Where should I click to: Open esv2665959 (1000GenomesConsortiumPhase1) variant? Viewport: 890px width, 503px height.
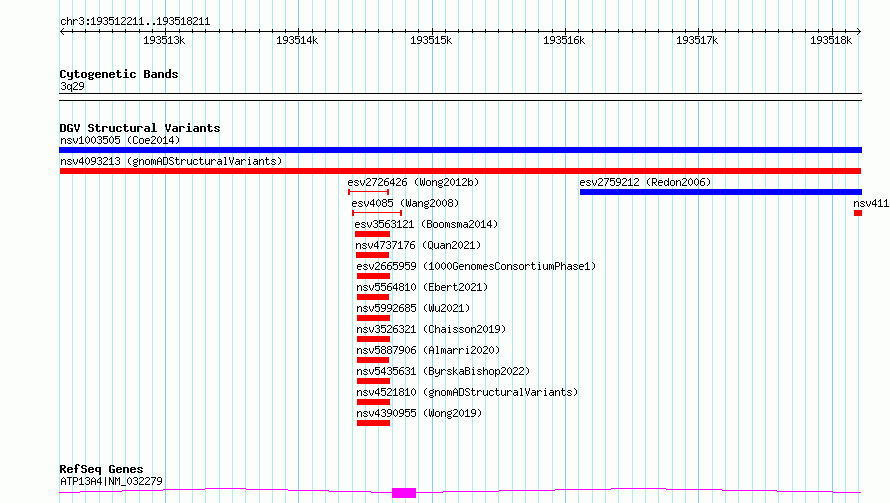point(476,266)
